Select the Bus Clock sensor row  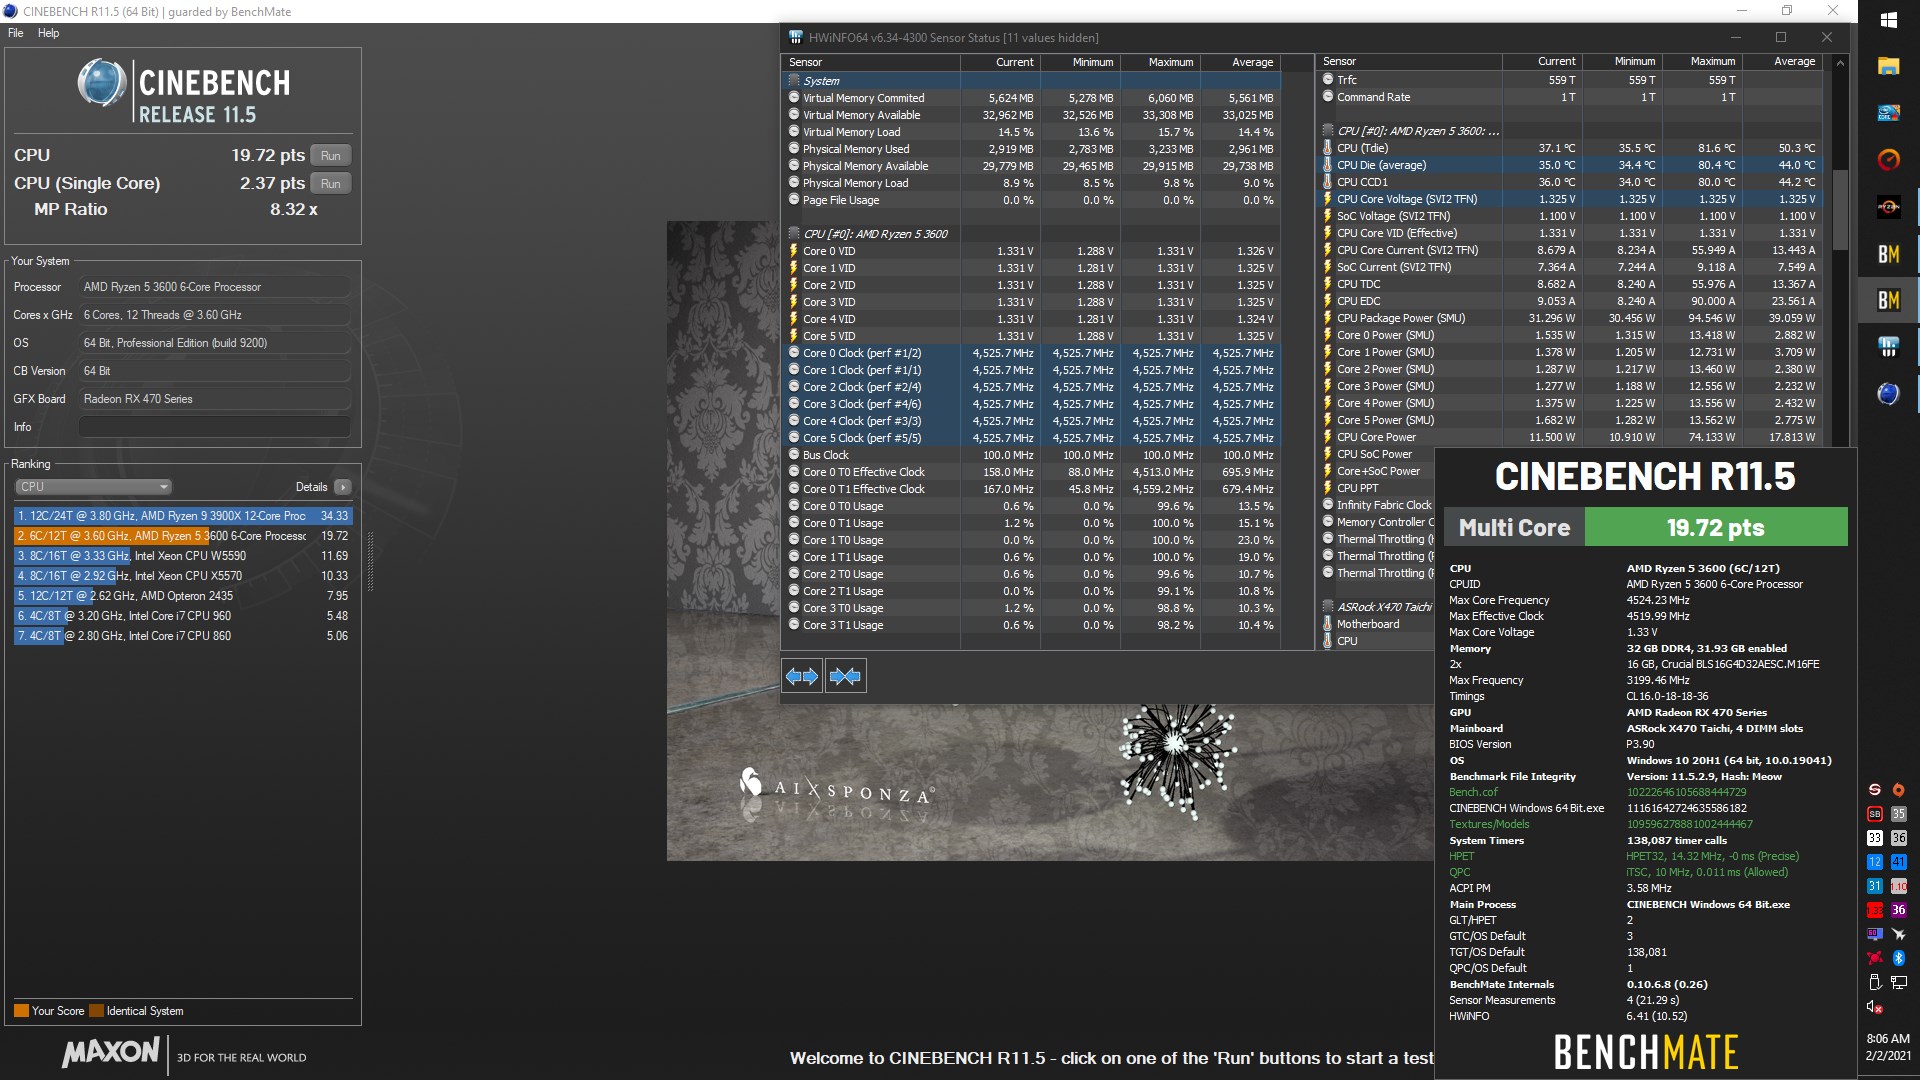[1032, 455]
